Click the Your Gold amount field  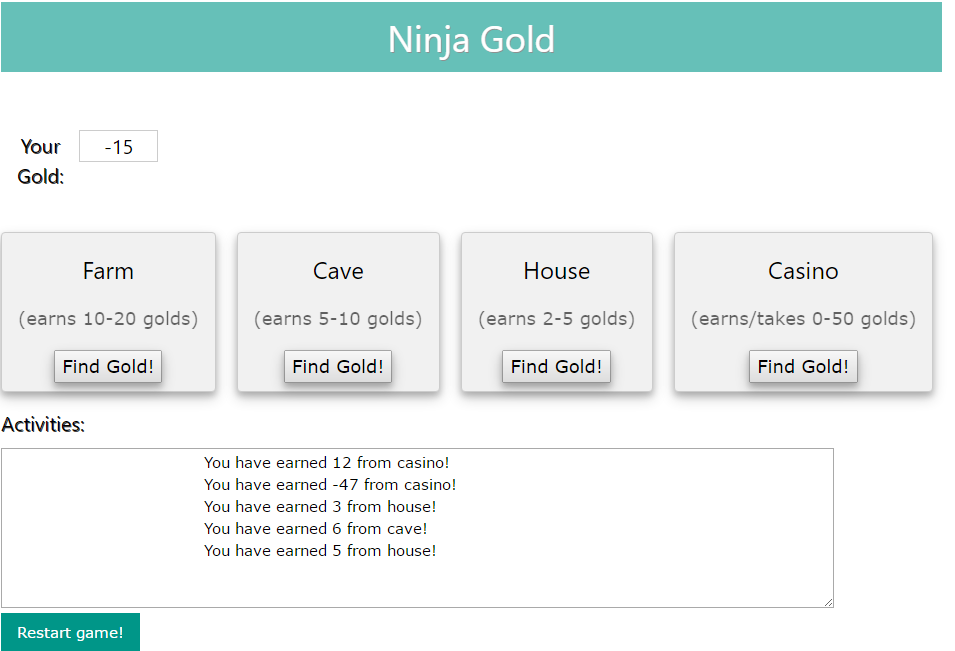[118, 147]
